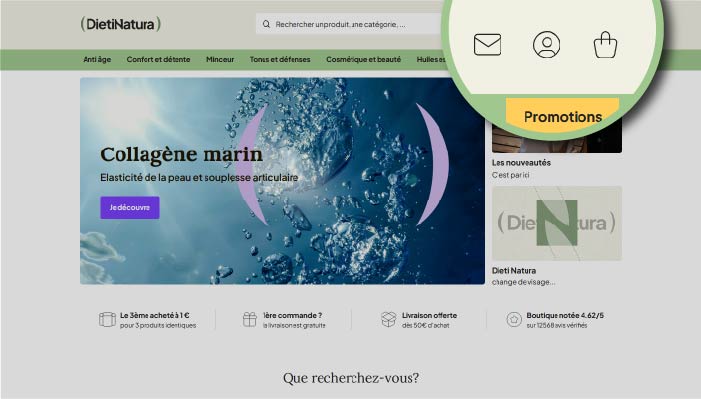This screenshot has height=399, width=701.
Task: Click the Je découvre button
Action: pos(130,208)
